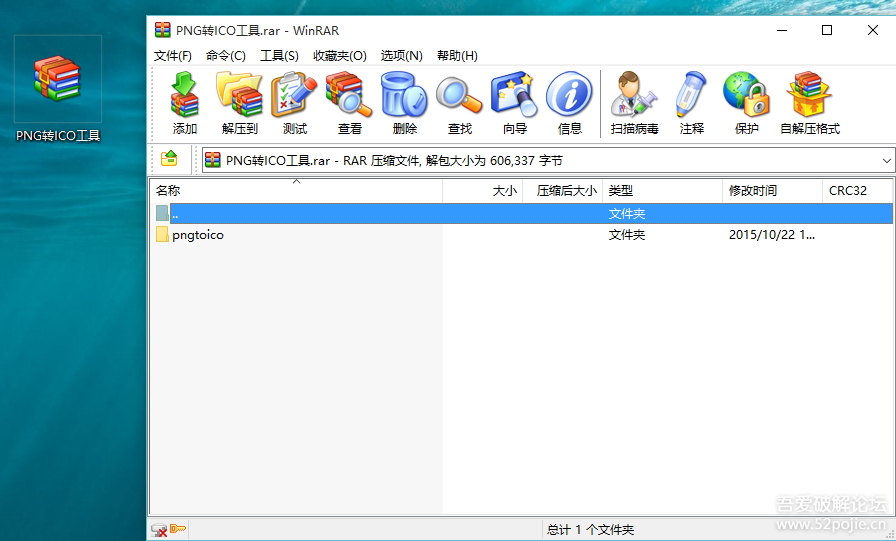
Task: Minimize the WinRAR window
Action: (782, 30)
